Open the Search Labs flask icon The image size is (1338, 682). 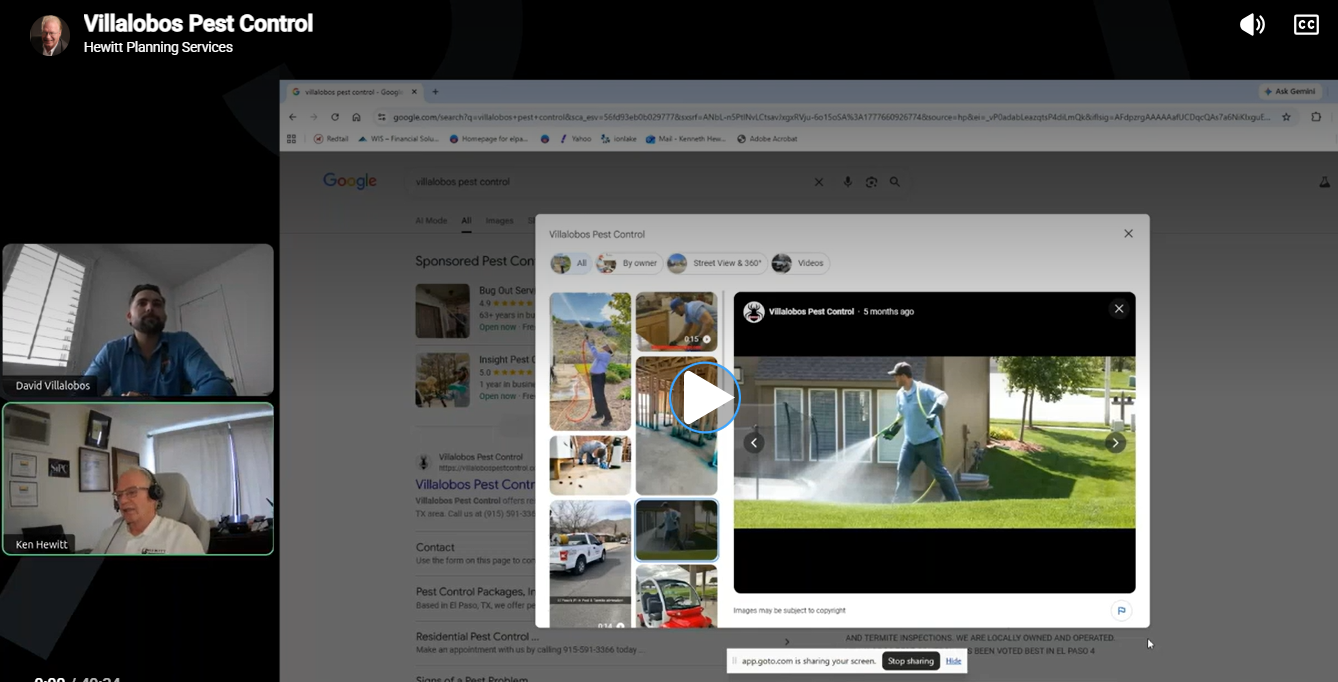point(1325,182)
